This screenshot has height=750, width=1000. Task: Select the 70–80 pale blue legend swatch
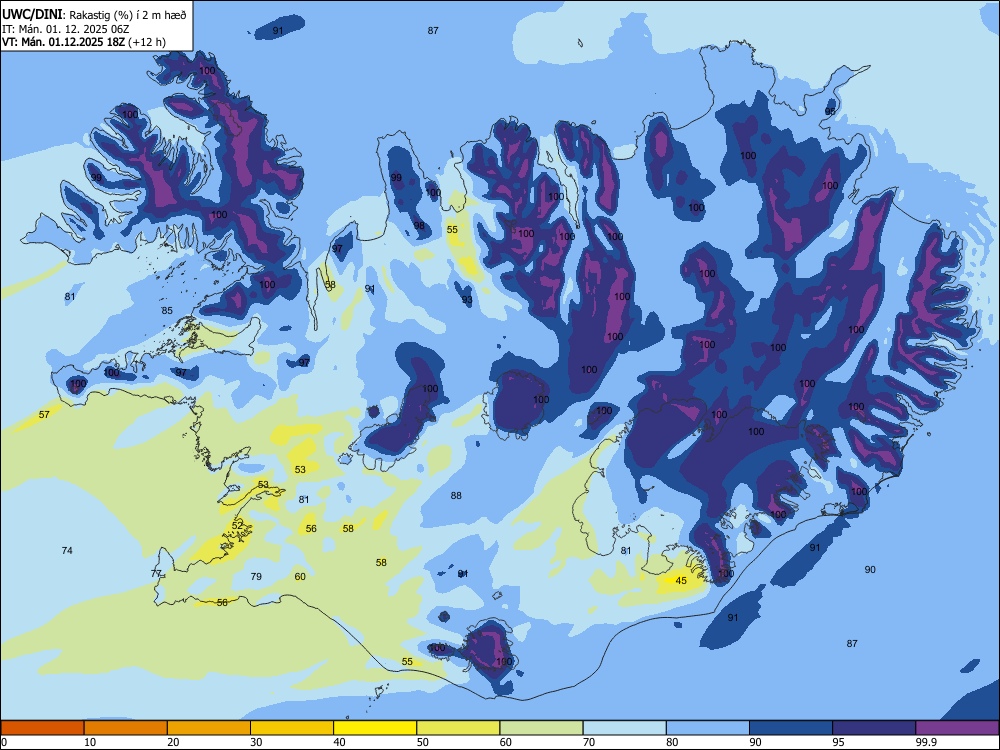(624, 728)
